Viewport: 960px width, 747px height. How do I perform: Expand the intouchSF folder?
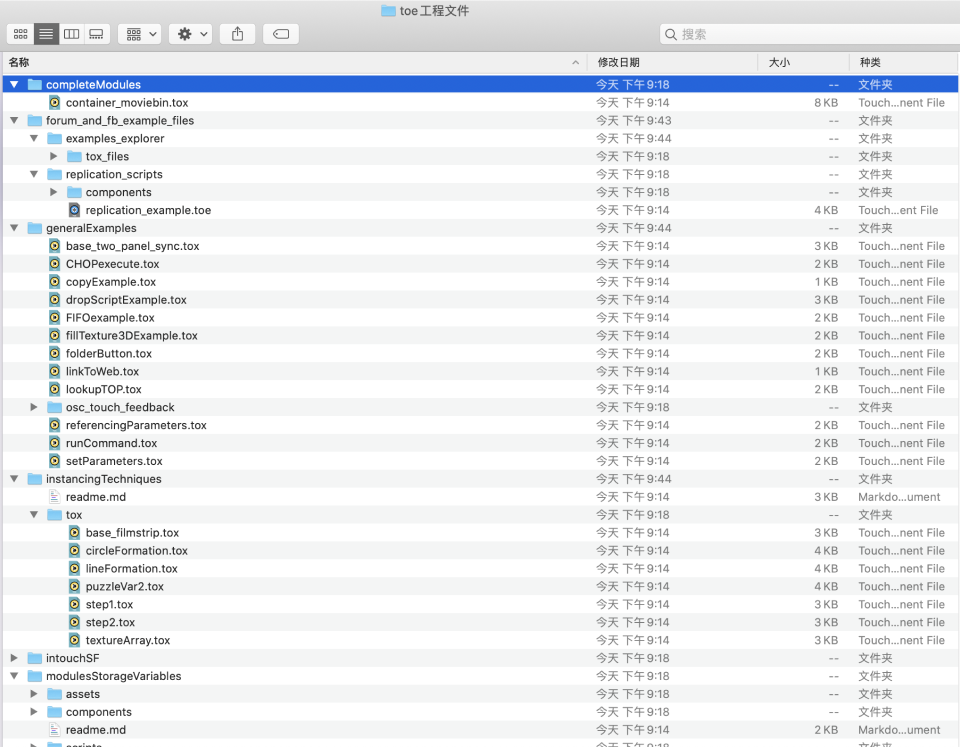[14, 658]
